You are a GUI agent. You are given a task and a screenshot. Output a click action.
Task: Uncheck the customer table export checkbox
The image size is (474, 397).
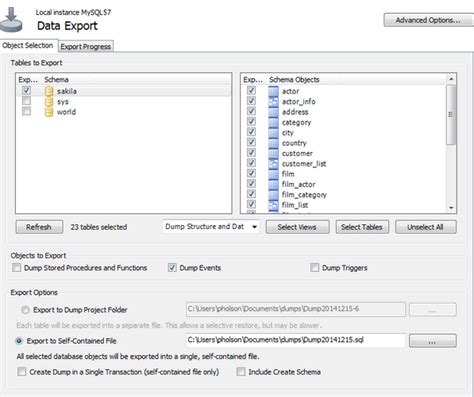coord(251,152)
